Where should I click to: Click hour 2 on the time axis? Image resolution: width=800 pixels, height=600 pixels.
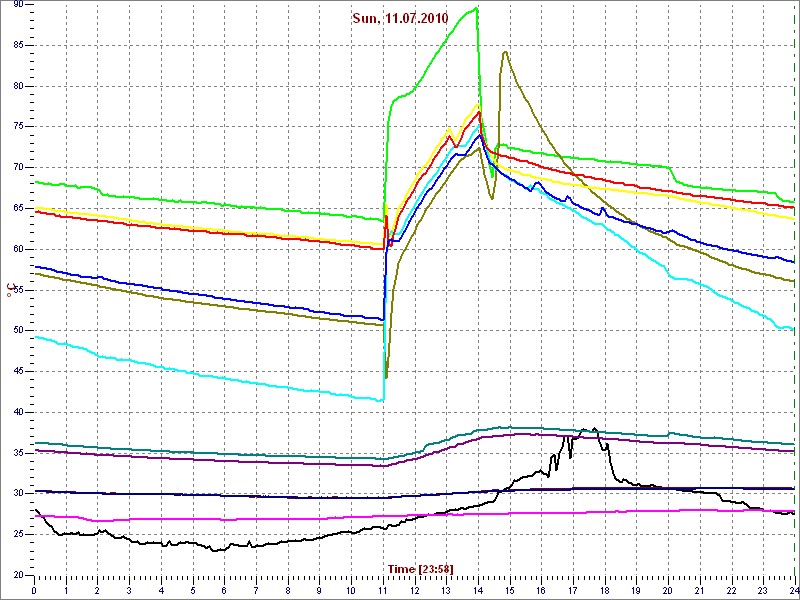pos(97,590)
